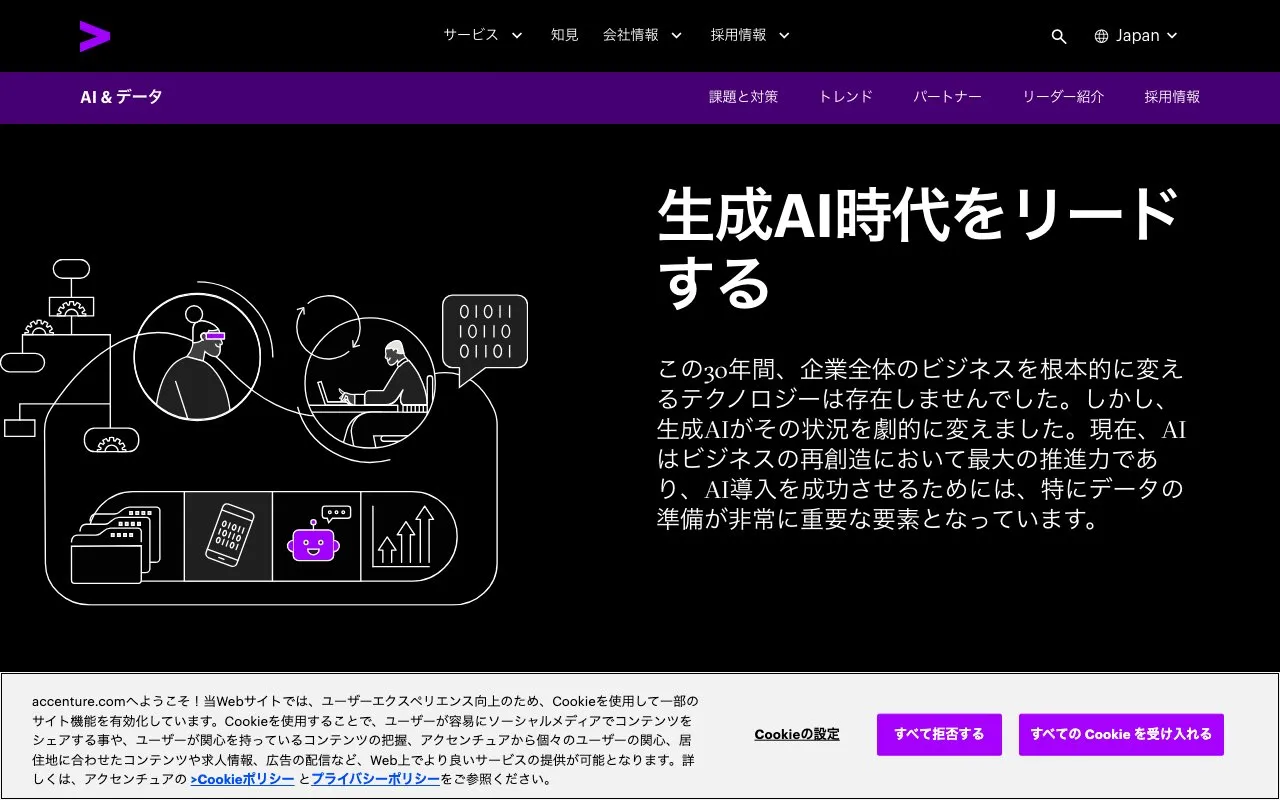Open Cookieの設定
This screenshot has height=800, width=1280.
797,734
